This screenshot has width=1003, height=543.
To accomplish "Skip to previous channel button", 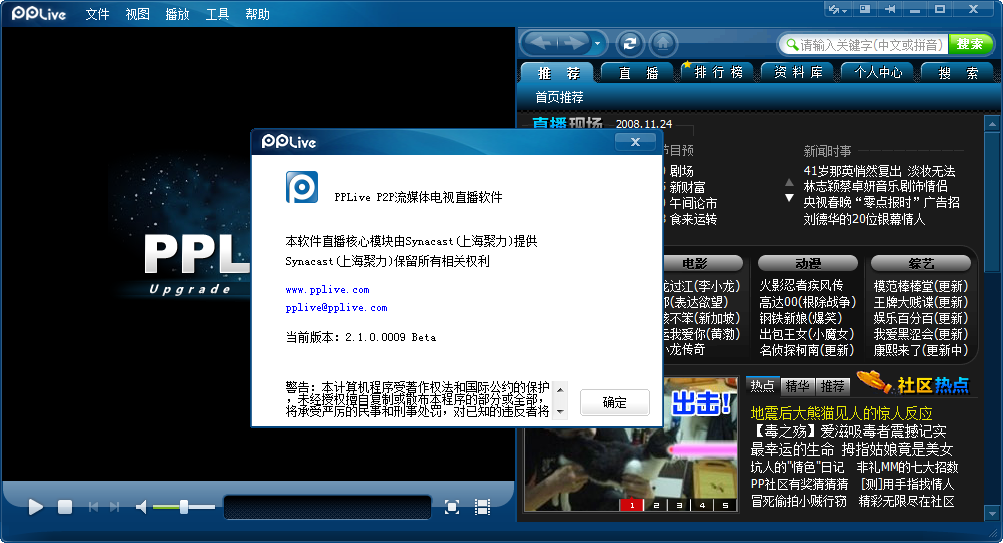I will [x=93, y=507].
